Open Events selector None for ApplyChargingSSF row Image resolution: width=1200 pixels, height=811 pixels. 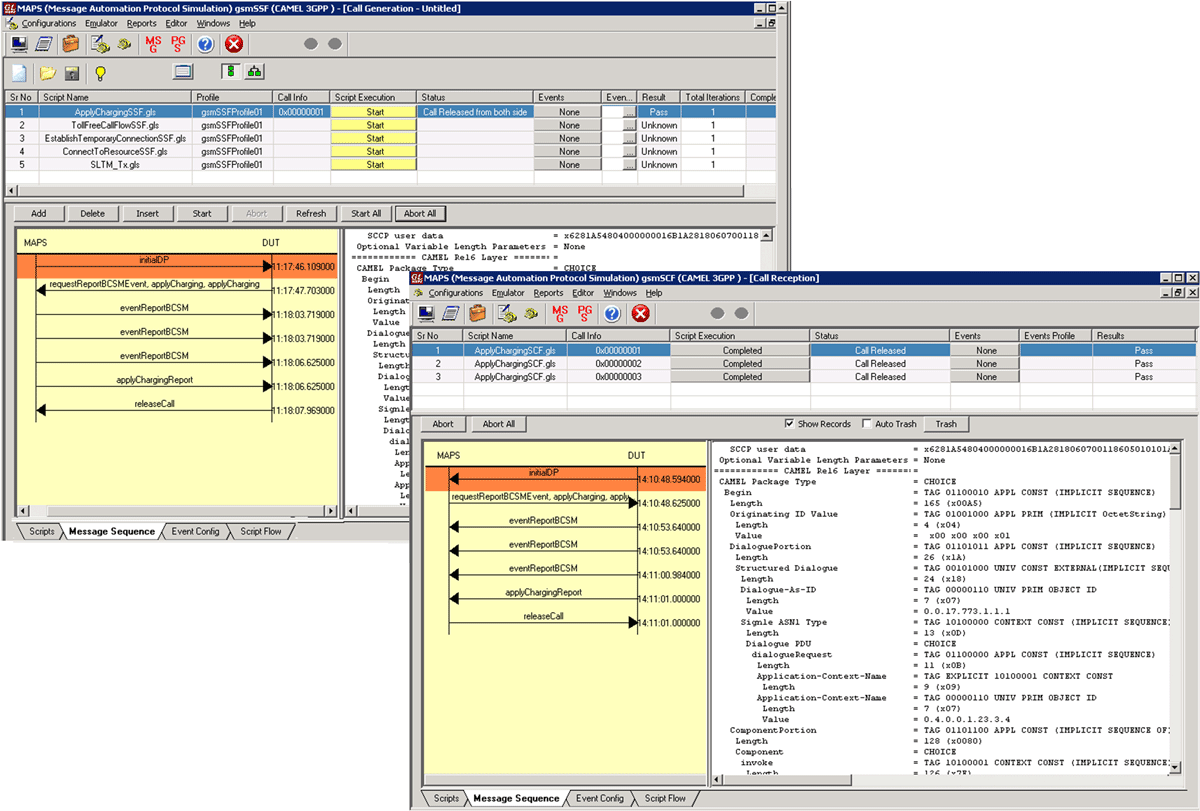click(569, 113)
